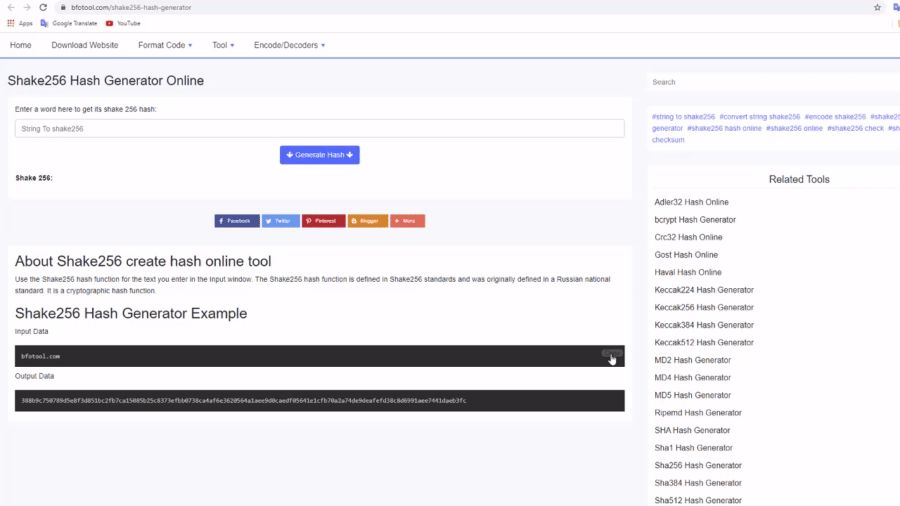Expand the Tool dropdown menu

pyautogui.click(x=223, y=45)
